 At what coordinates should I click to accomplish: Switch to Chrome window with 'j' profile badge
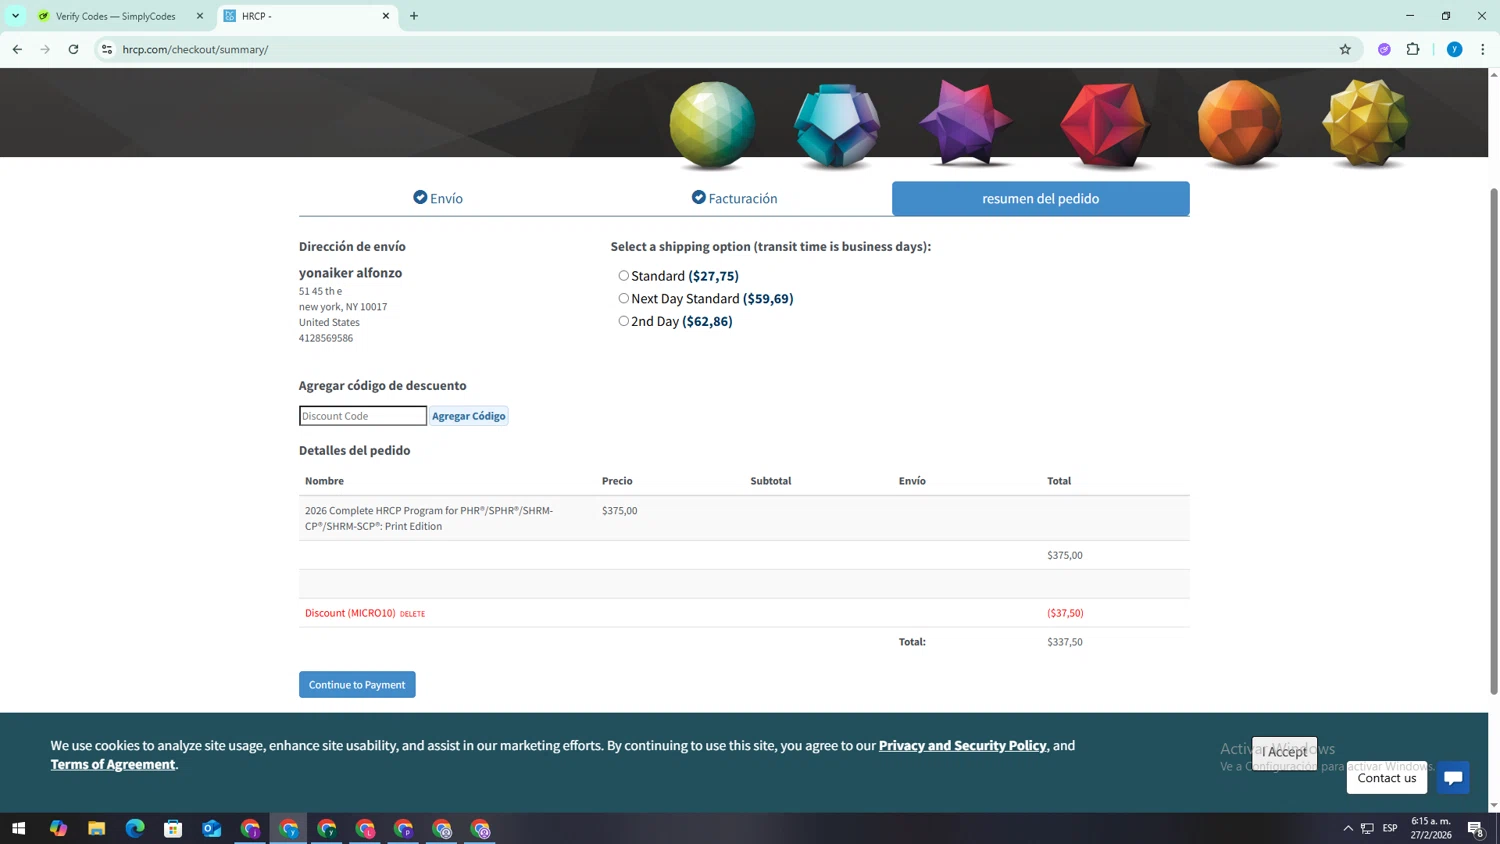(x=250, y=828)
